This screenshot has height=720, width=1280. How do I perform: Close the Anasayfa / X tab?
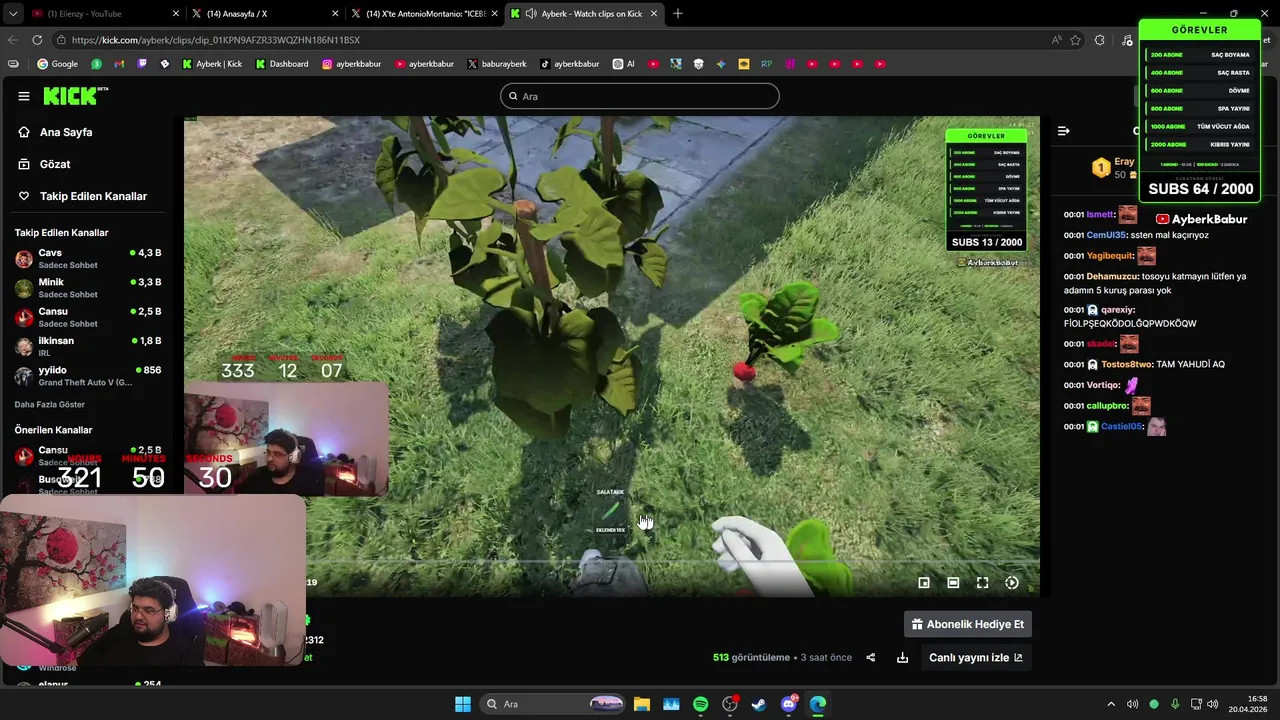(336, 13)
